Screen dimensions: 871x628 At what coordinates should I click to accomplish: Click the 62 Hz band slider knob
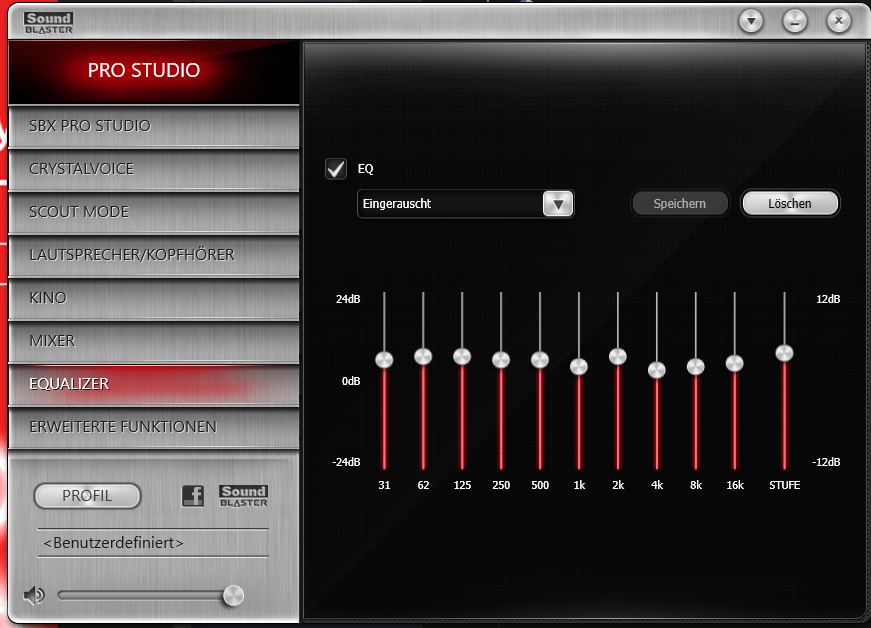(423, 356)
